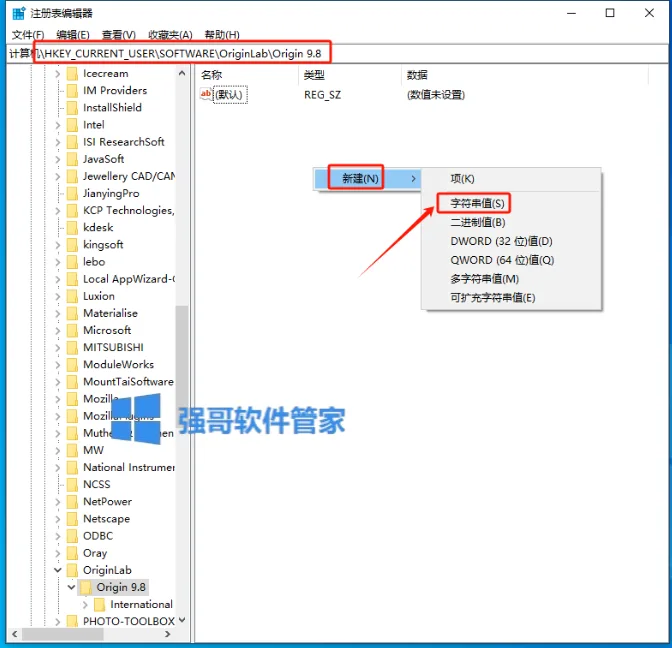Viewport: 672px width, 648px height.
Task: Click the MW folder icon
Action: (72, 450)
